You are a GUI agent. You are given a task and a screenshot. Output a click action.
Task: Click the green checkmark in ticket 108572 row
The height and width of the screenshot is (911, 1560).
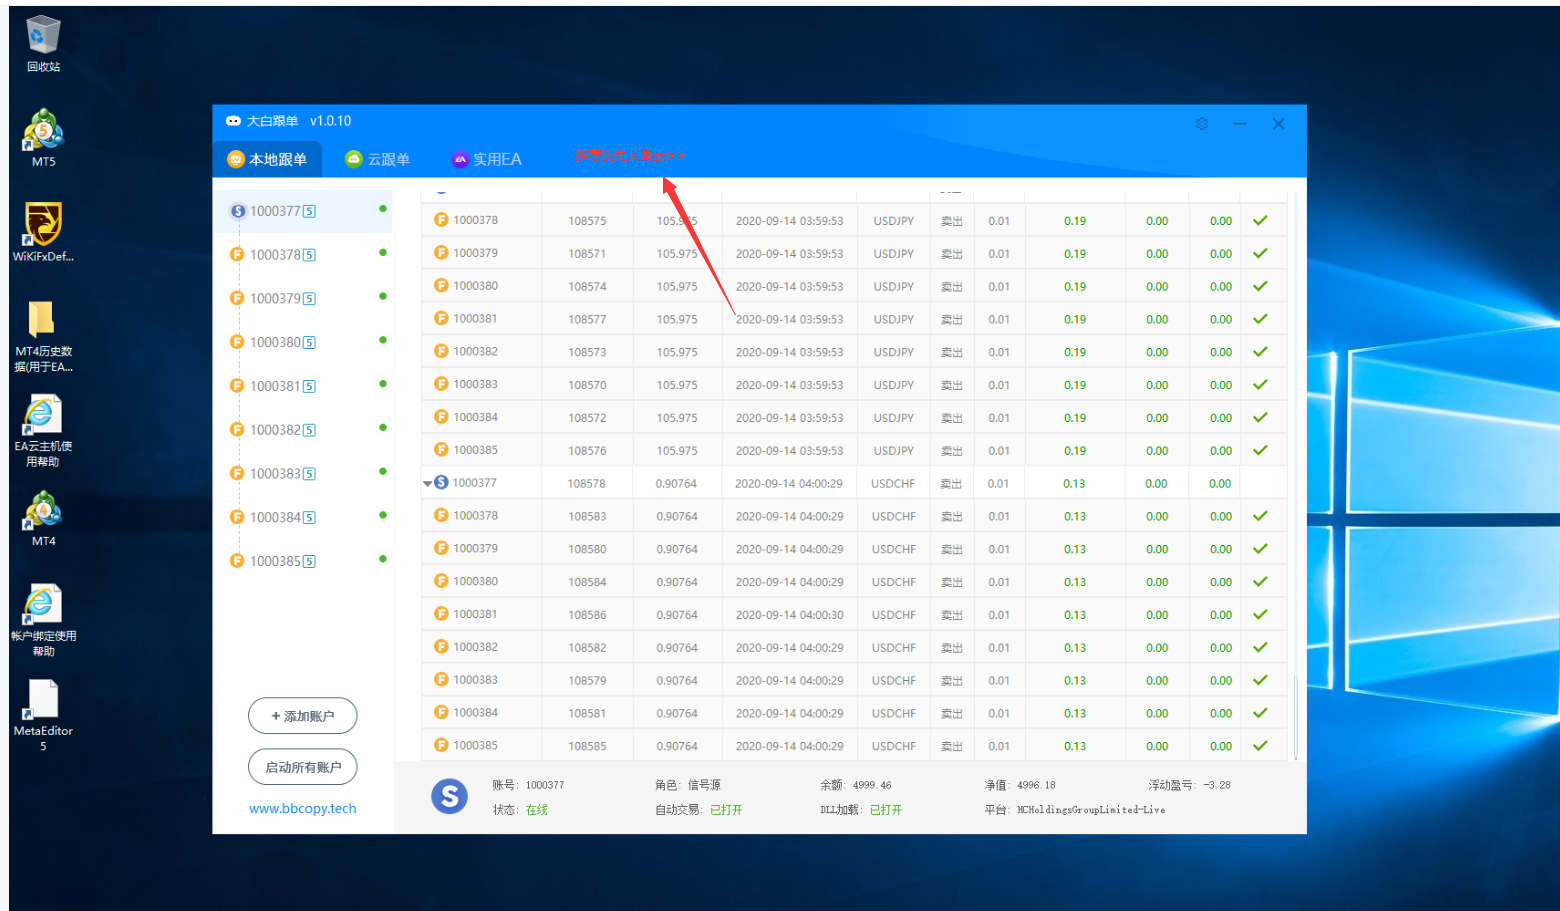1260,418
